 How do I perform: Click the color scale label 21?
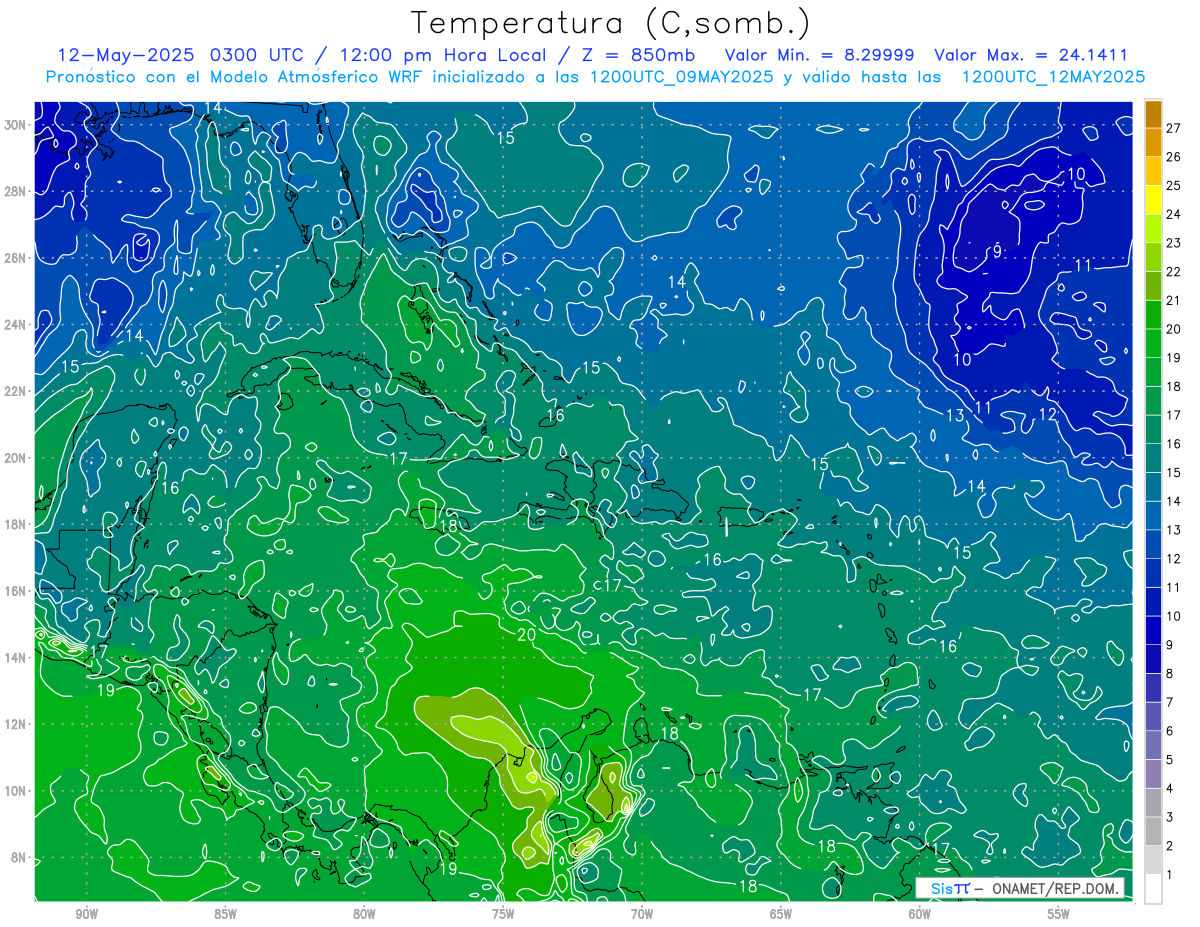(1173, 301)
